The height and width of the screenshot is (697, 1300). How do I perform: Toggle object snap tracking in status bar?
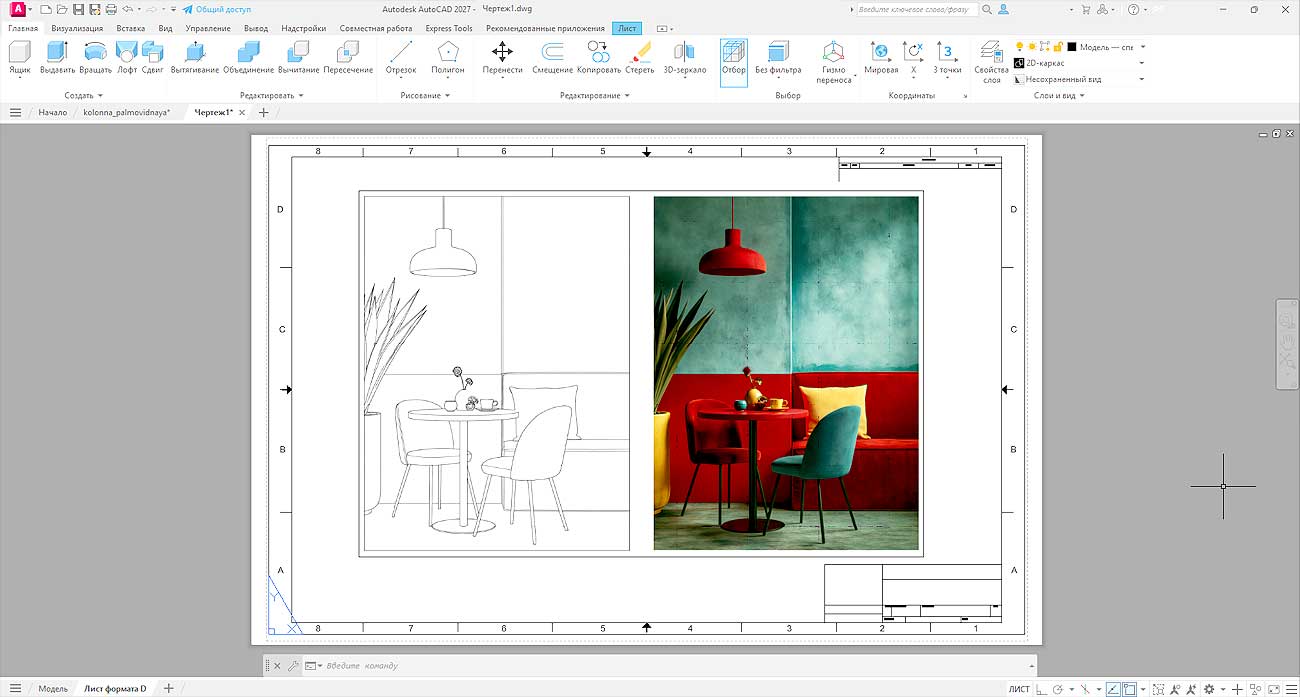click(x=1113, y=689)
